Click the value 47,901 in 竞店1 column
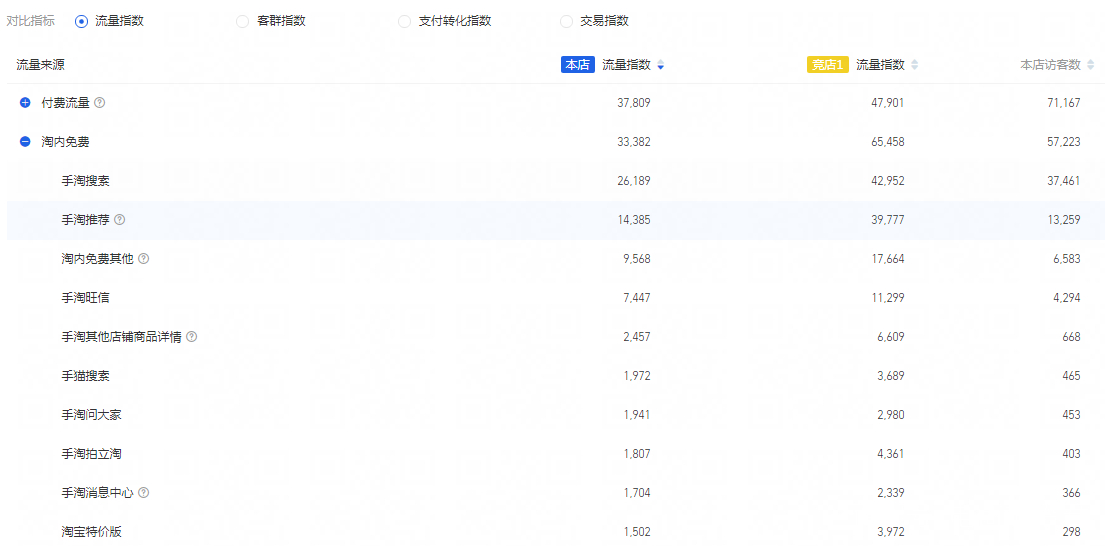The width and height of the screenshot is (1105, 546). coord(888,103)
